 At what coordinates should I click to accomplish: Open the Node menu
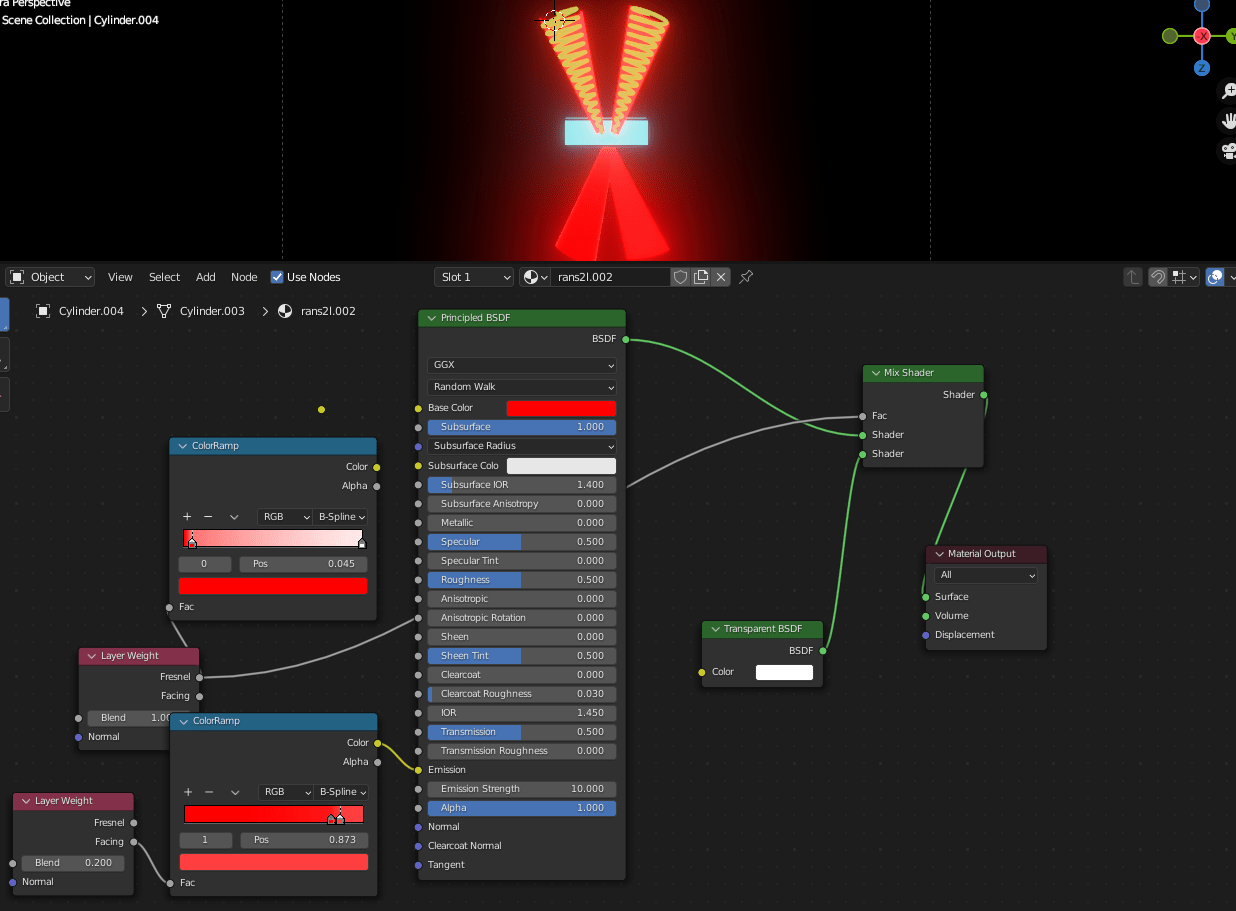(x=244, y=277)
